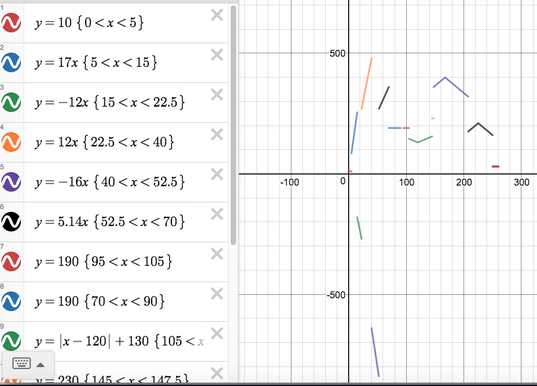Screen dimensions: 537x386
Task: Click the expression list scrollbar
Action: pos(234,125)
